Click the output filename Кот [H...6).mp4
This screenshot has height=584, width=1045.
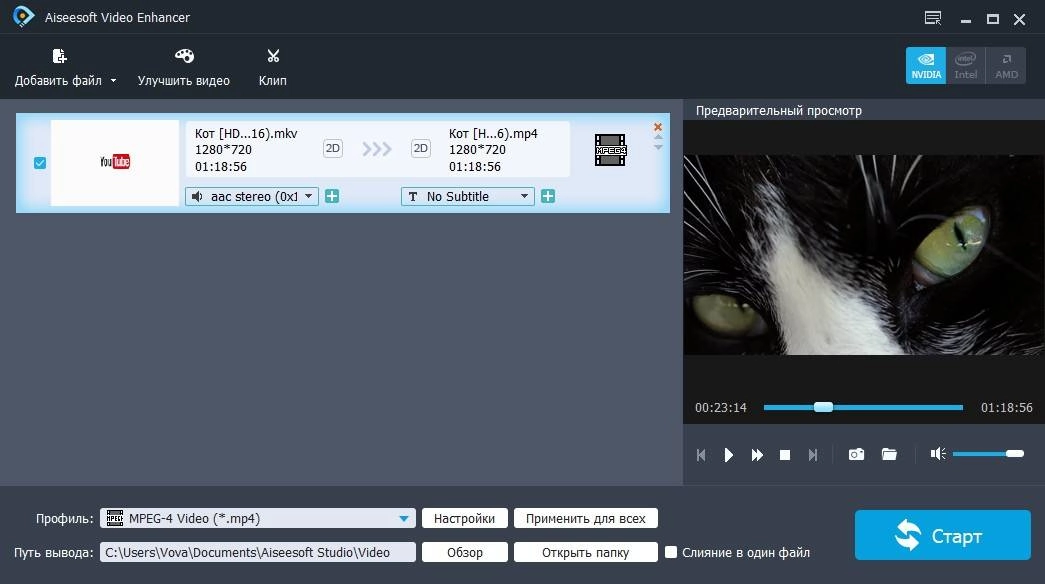coord(493,133)
